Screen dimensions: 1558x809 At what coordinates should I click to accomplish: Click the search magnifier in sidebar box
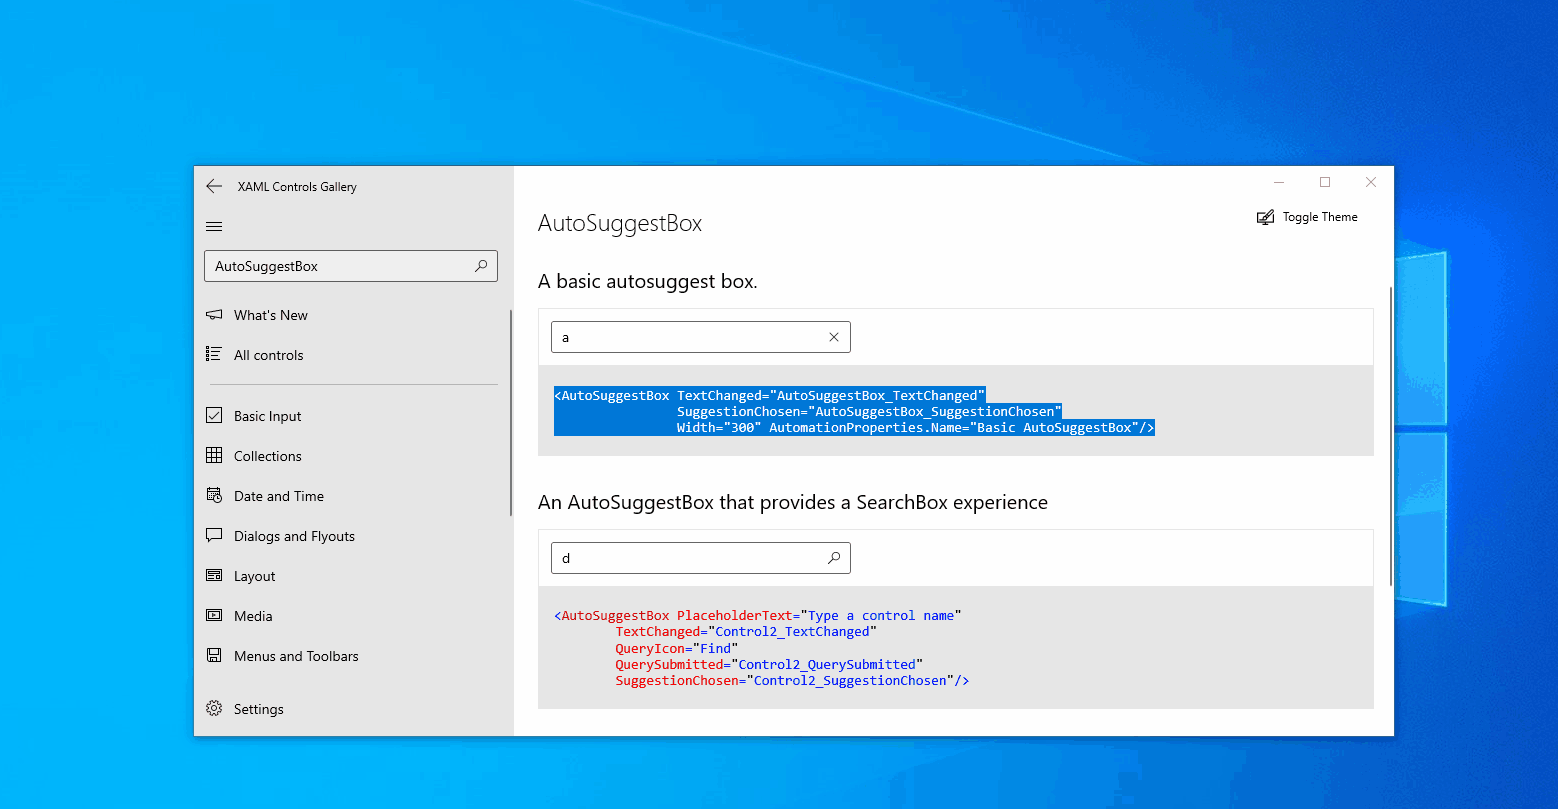[481, 266]
